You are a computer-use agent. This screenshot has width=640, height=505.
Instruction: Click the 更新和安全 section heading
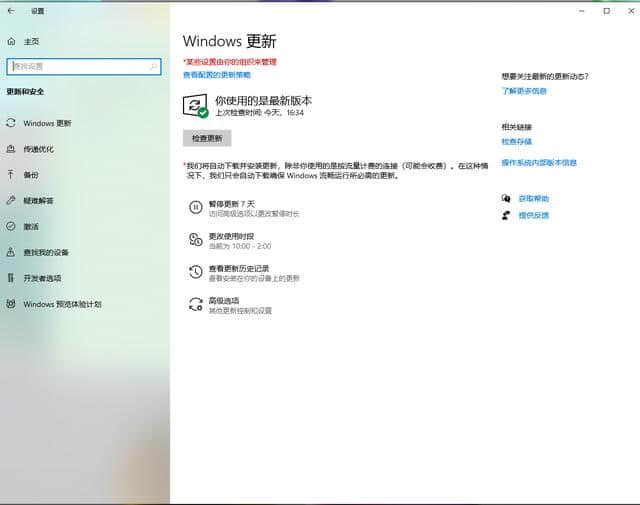point(25,91)
